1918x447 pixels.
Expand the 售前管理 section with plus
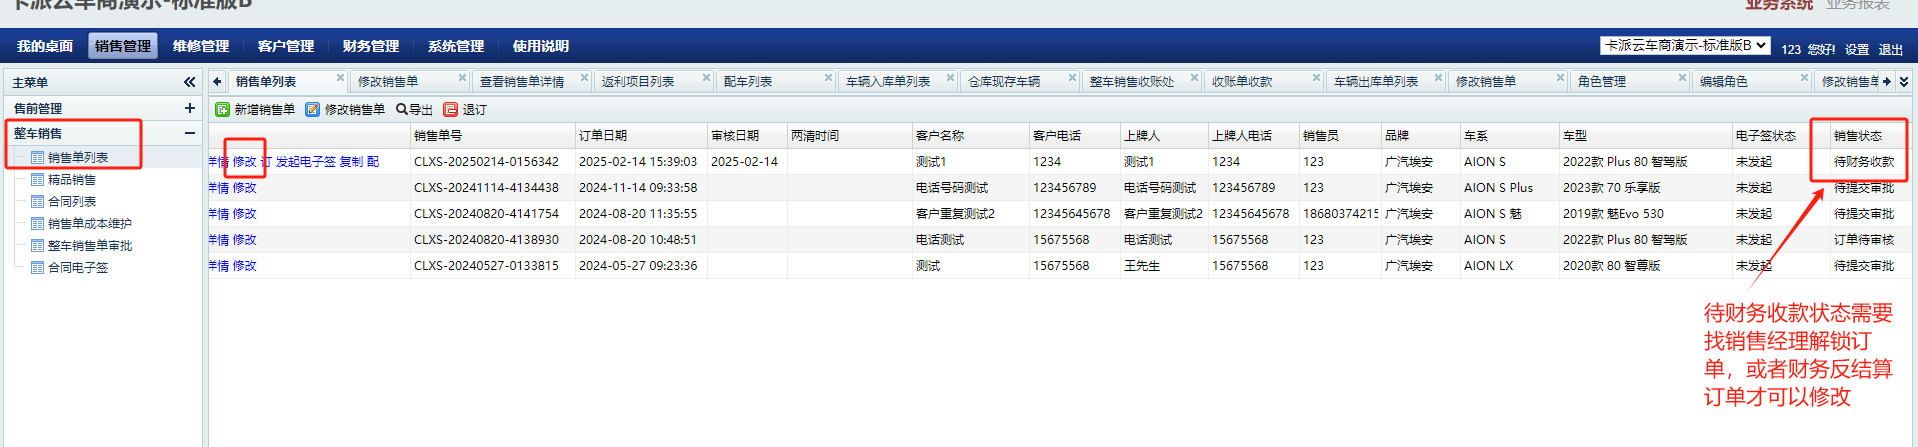click(189, 108)
